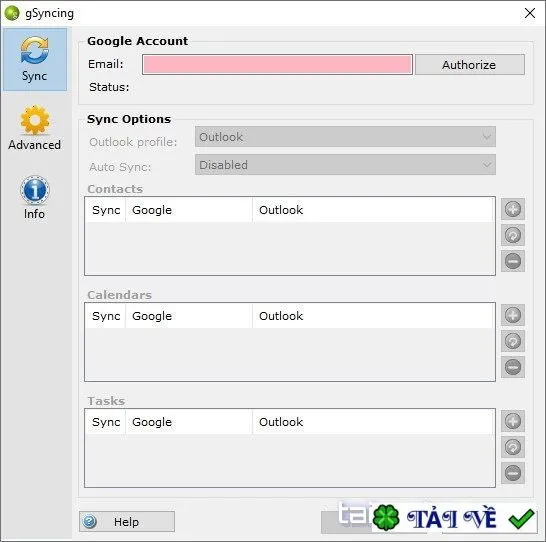Screen dimensions: 546x542
Task: Open the Auto Sync dropdown
Action: 345,165
